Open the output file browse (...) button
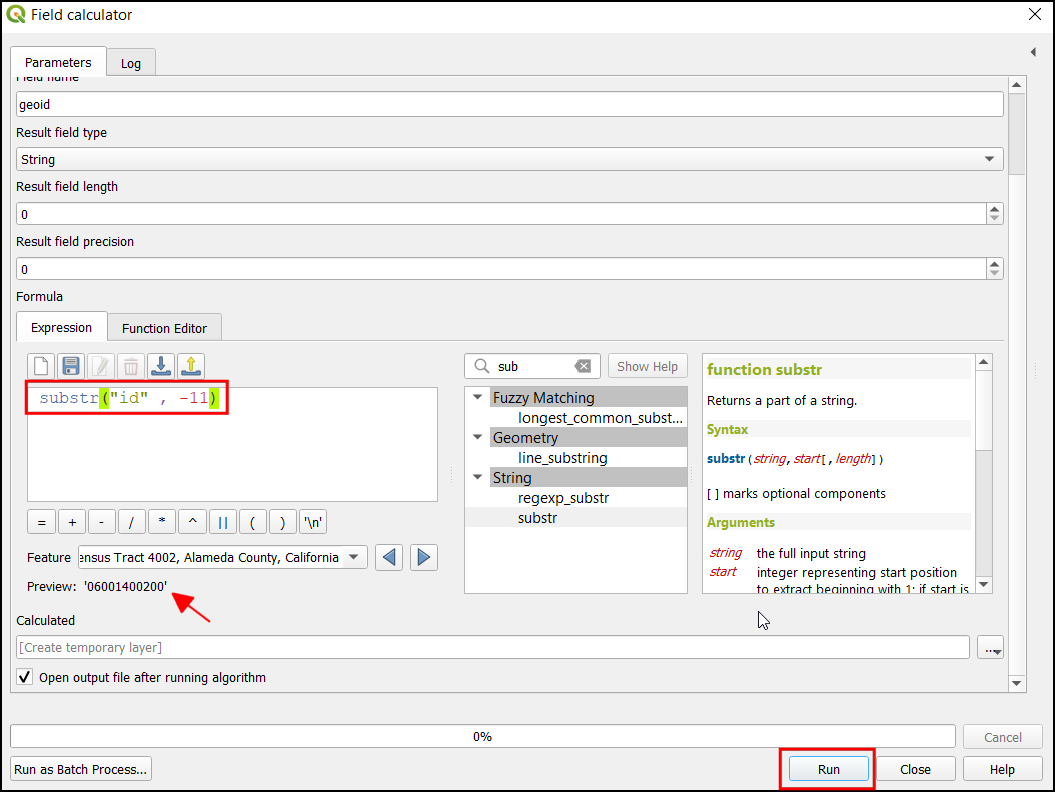 point(991,648)
